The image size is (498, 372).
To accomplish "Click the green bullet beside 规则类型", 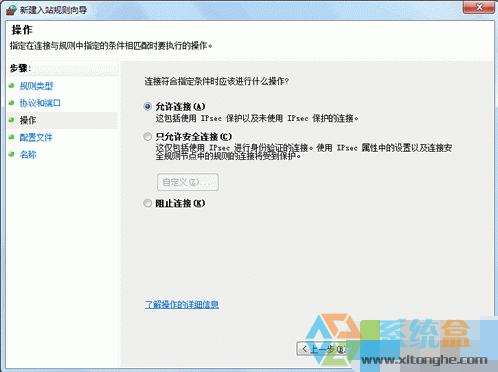I will click(12, 86).
